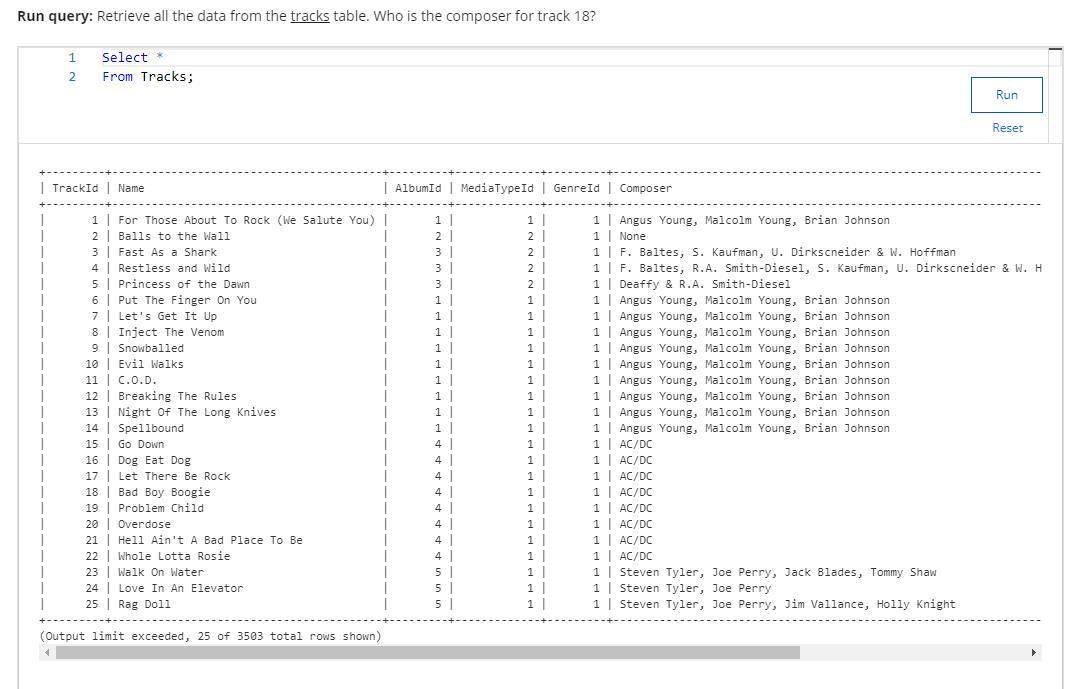The width and height of the screenshot is (1072, 689).
Task: Click composer 'Steven Tyler, Joe Perry' in Love In An Elevator row
Action: [x=695, y=588]
